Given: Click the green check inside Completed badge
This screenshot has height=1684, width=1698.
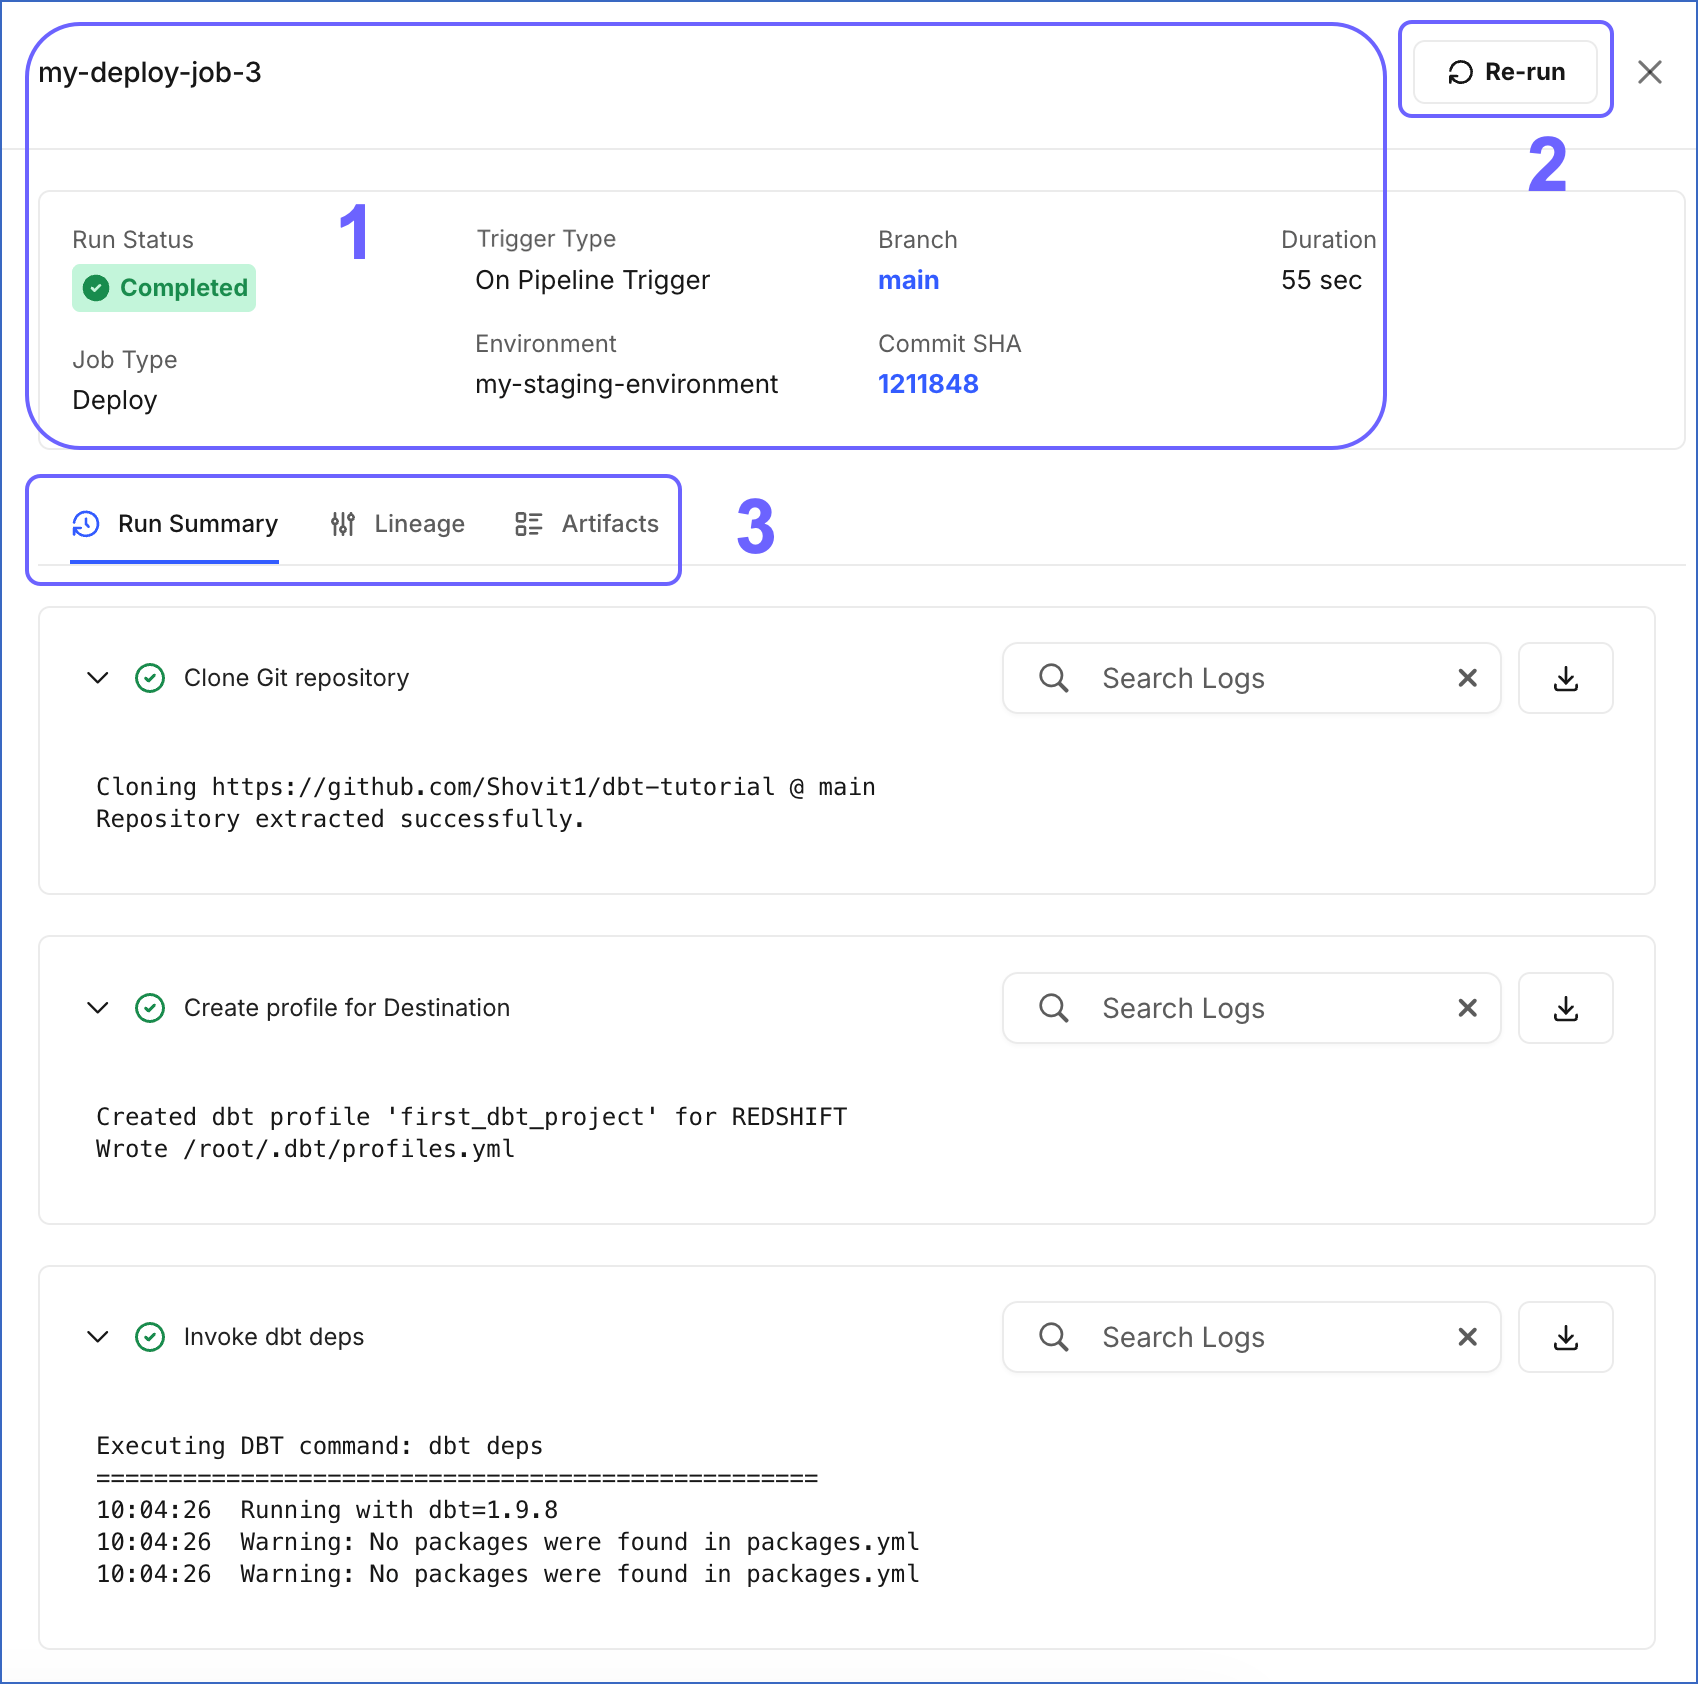Looking at the screenshot, I should coord(96,288).
